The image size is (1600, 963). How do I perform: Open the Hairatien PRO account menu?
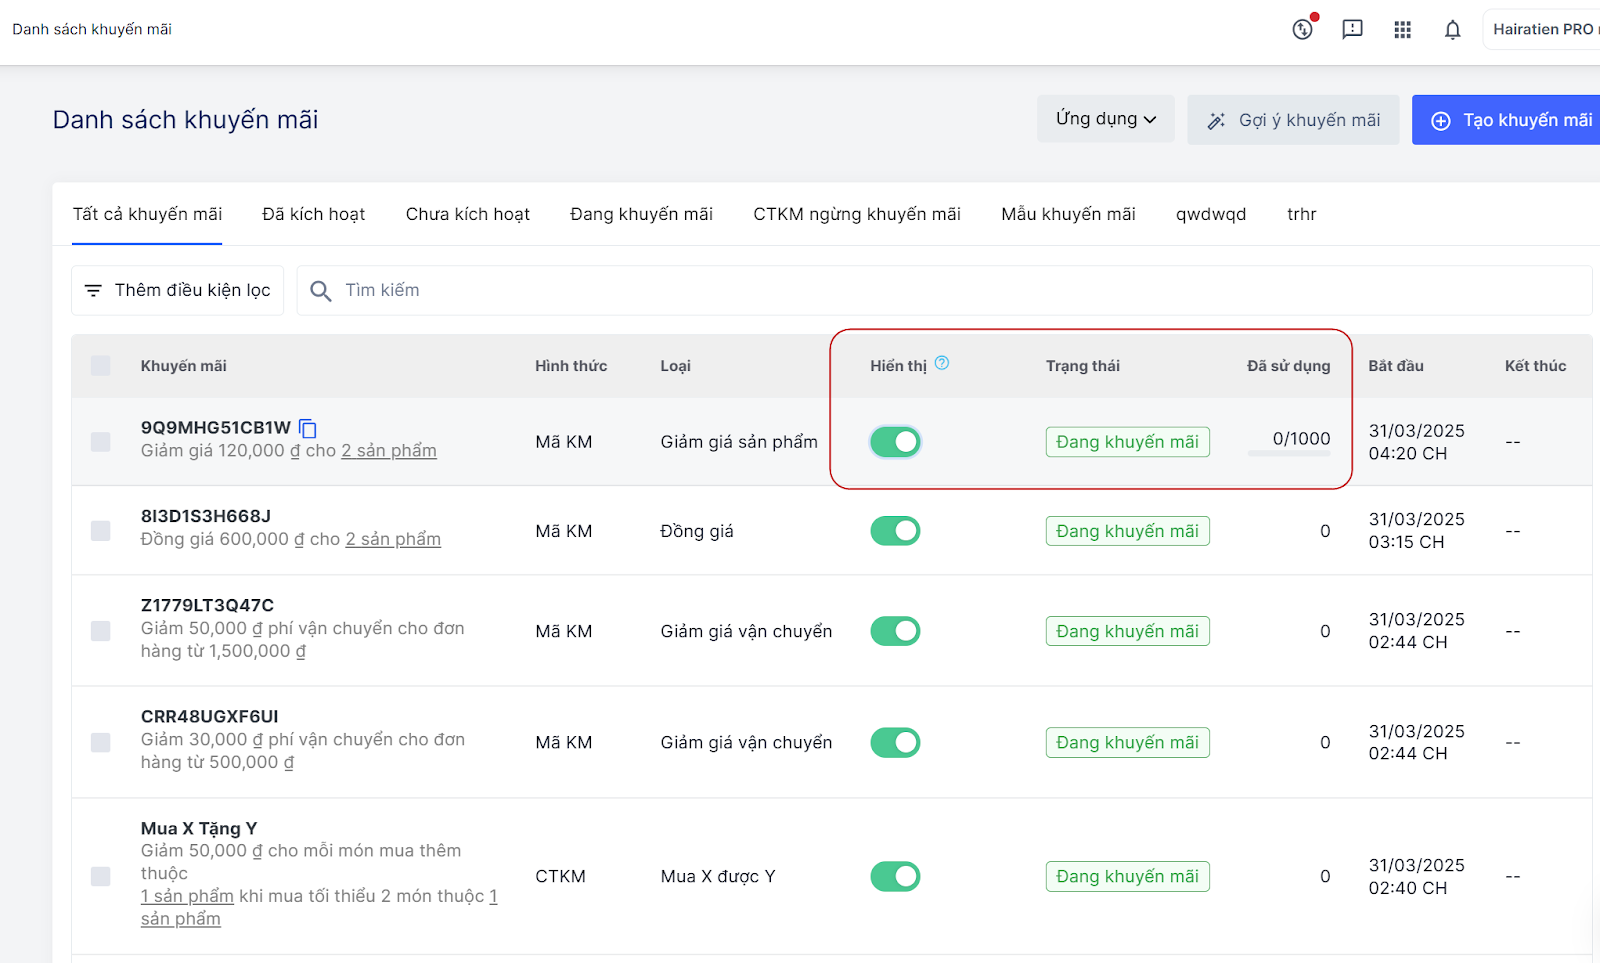1542,30
